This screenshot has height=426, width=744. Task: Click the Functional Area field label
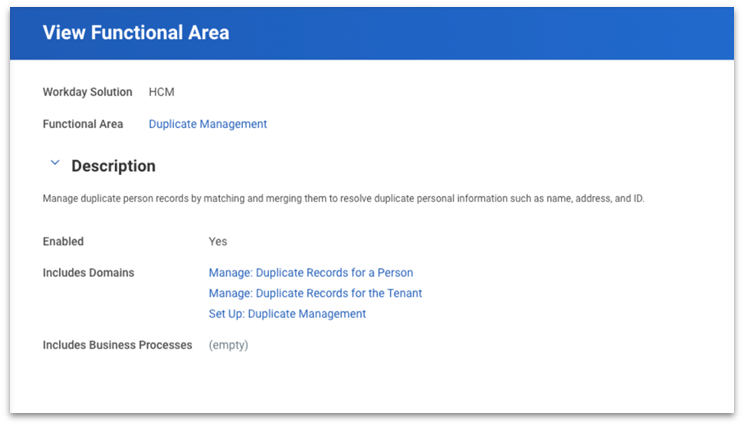pyautogui.click(x=83, y=124)
